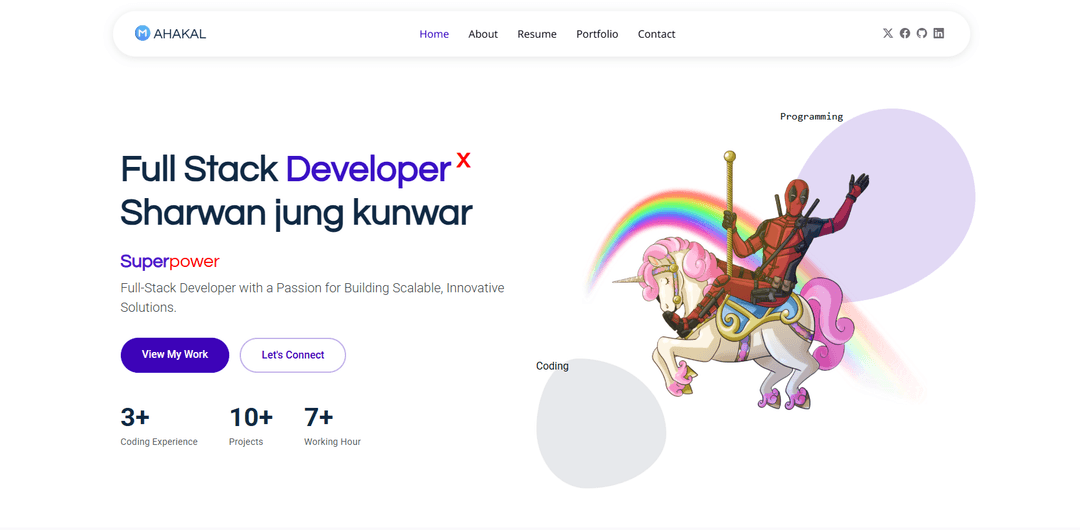Image resolution: width=1080 pixels, height=530 pixels.
Task: Click the Let's Connect button
Action: click(x=293, y=355)
